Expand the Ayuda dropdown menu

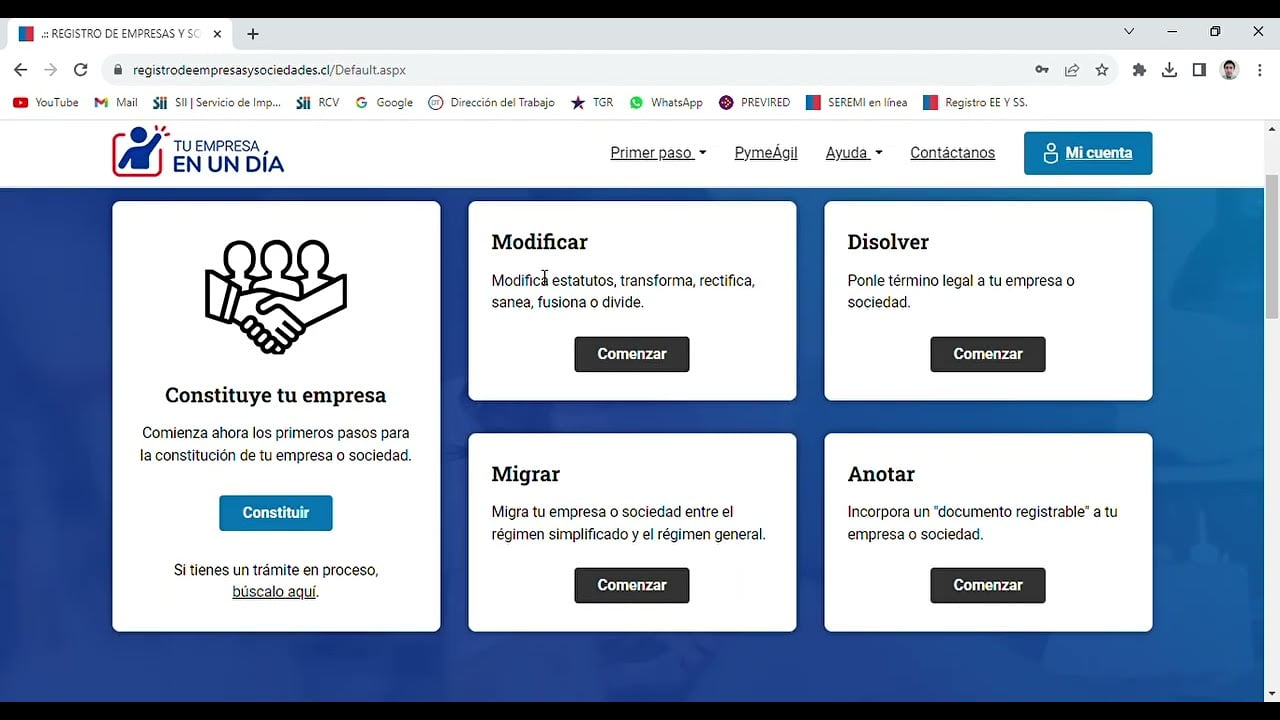(853, 153)
